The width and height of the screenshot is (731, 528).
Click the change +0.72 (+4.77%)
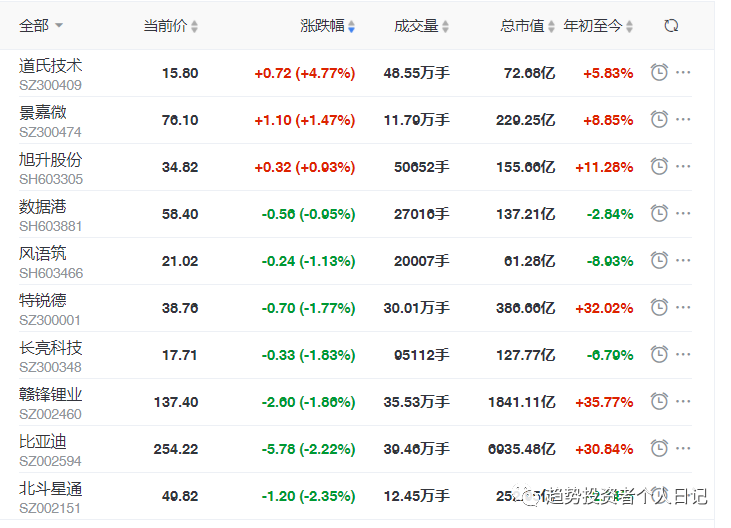click(x=304, y=73)
